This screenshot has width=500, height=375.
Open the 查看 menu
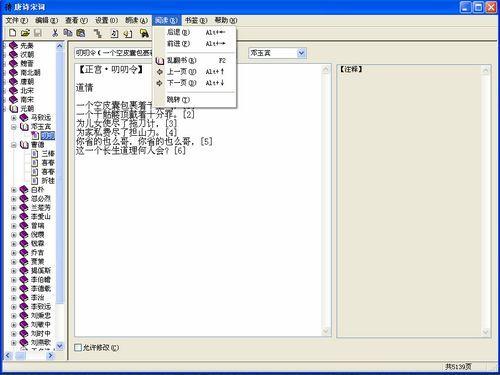(76, 20)
